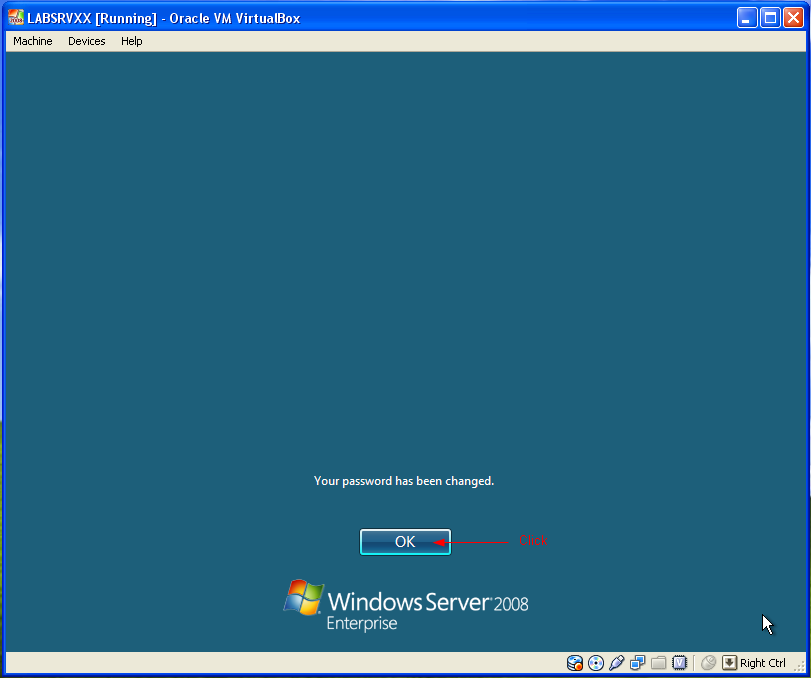Open the Devices menu
The height and width of the screenshot is (678, 811).
tap(87, 41)
